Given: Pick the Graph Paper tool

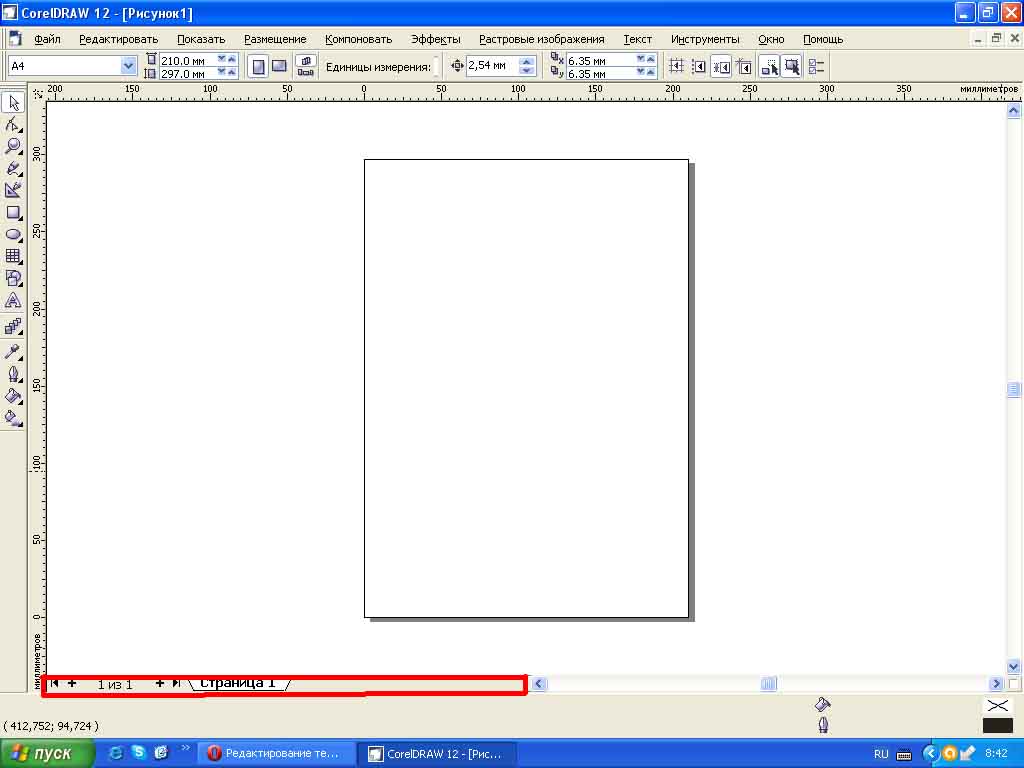Looking at the screenshot, I should point(13,256).
